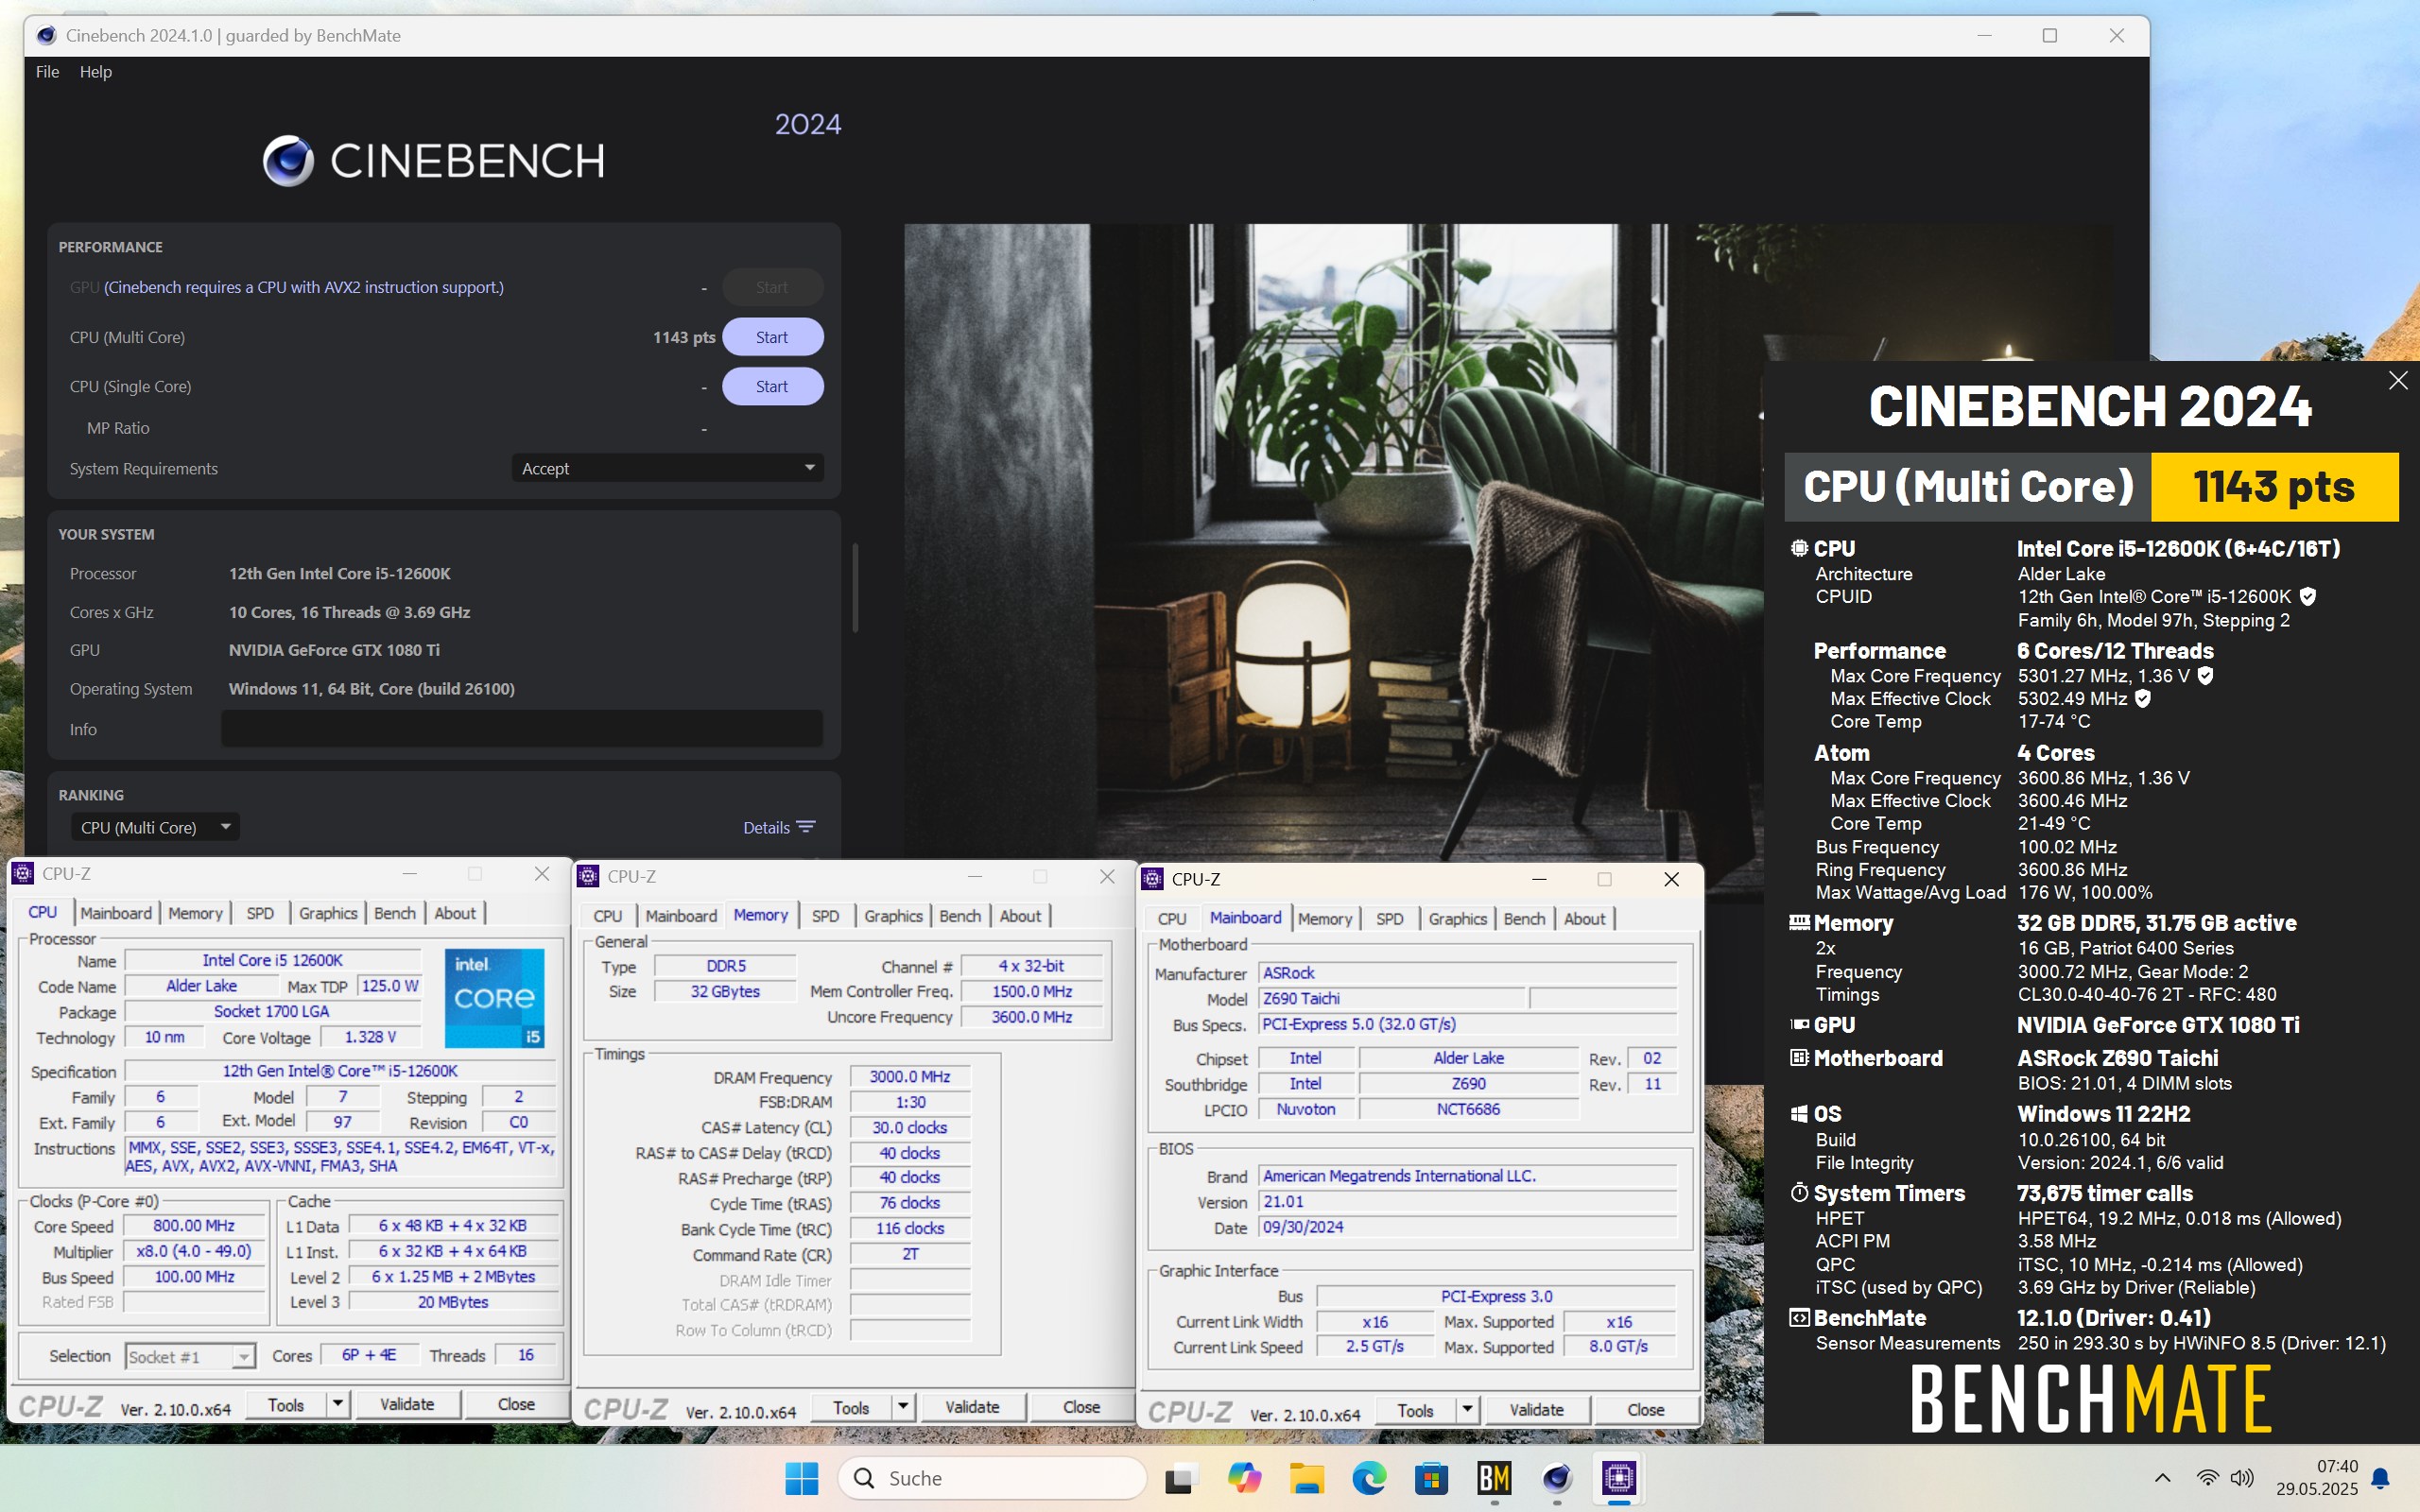Start the CPU Multi Core benchmark
Image resolution: width=2420 pixels, height=1512 pixels.
point(772,337)
